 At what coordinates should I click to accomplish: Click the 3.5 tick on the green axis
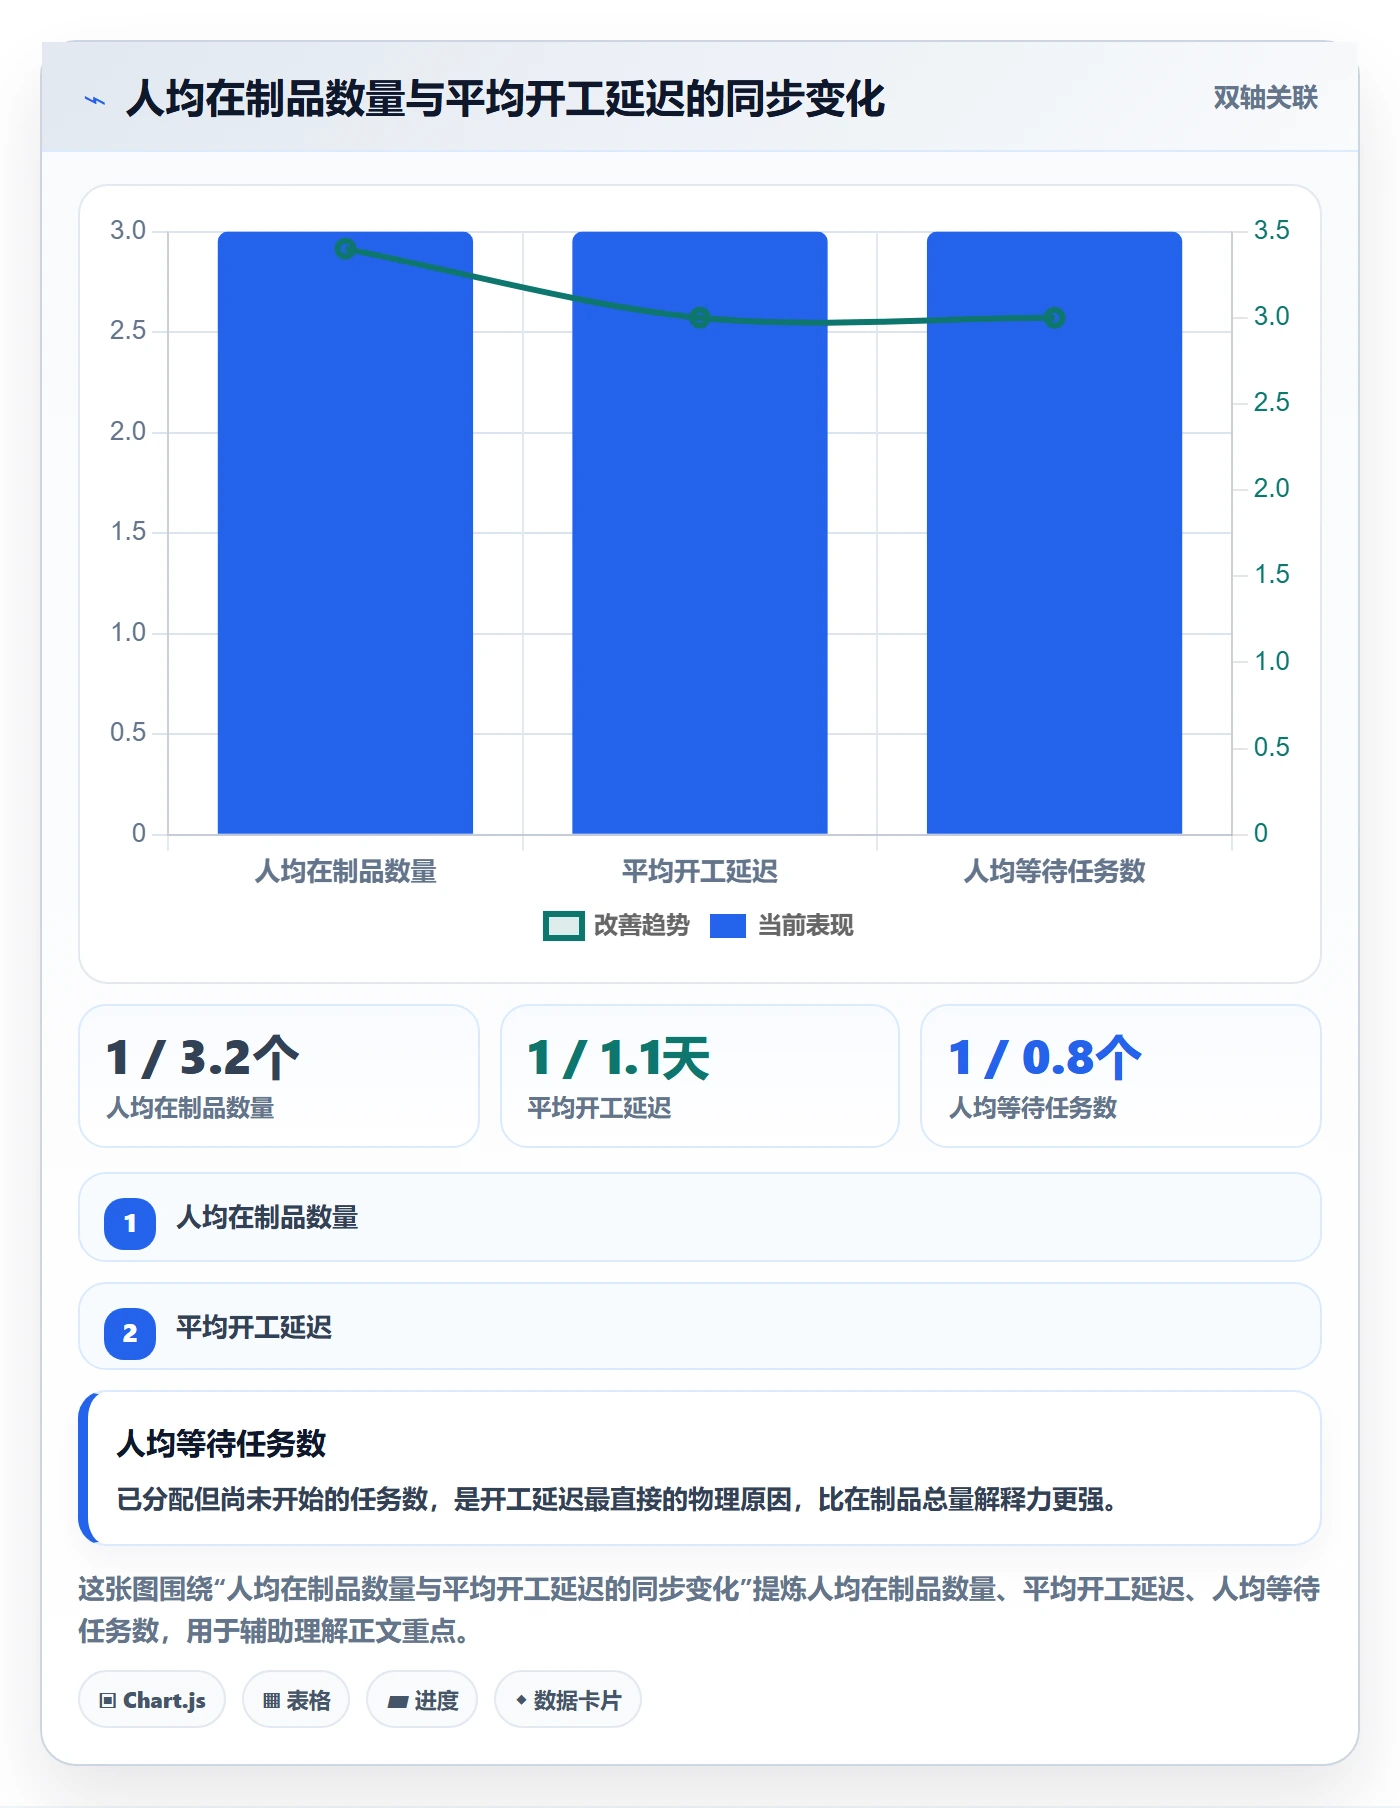click(x=1271, y=231)
